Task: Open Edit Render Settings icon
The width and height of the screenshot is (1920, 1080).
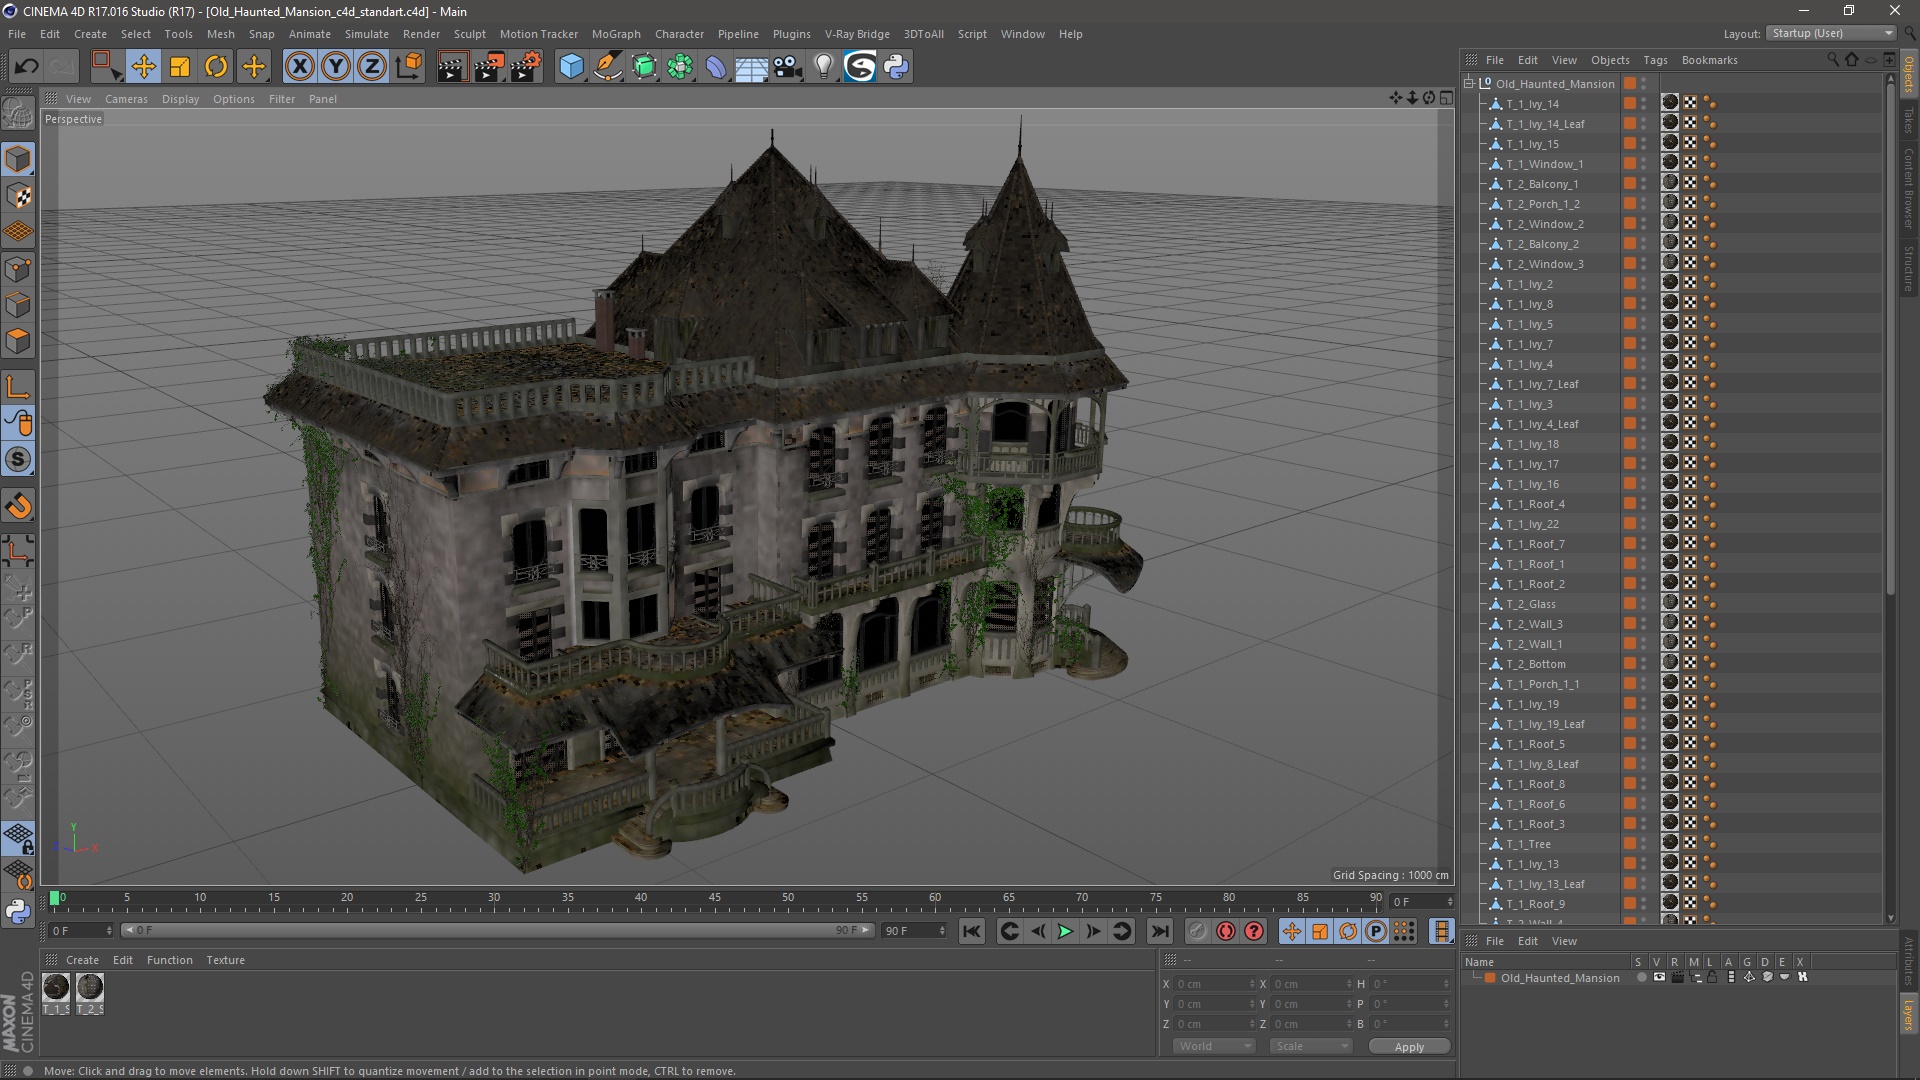Action: tap(526, 67)
